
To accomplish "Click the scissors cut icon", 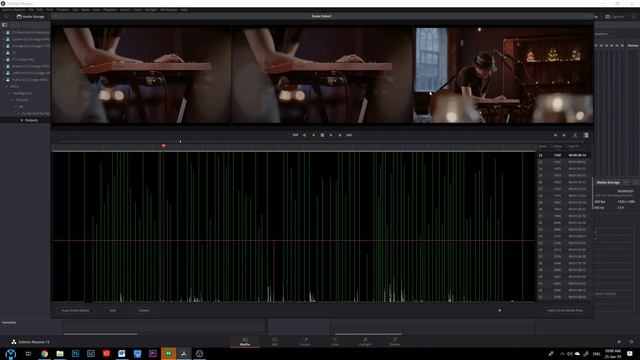I will pyautogui.click(x=575, y=135).
